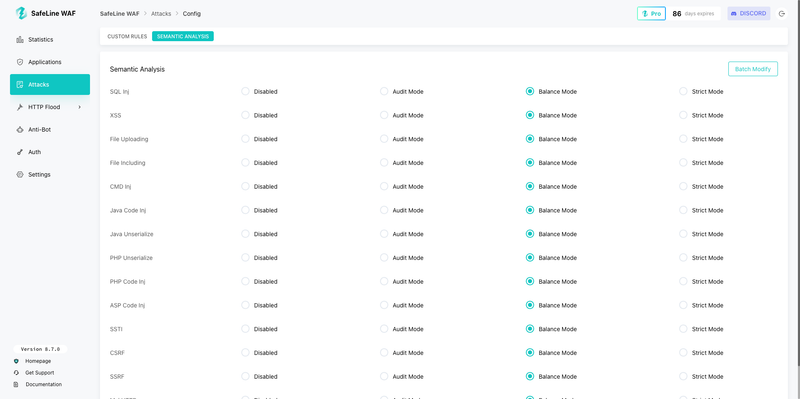
Task: Set File Uploading to Strict Mode
Action: pos(683,139)
